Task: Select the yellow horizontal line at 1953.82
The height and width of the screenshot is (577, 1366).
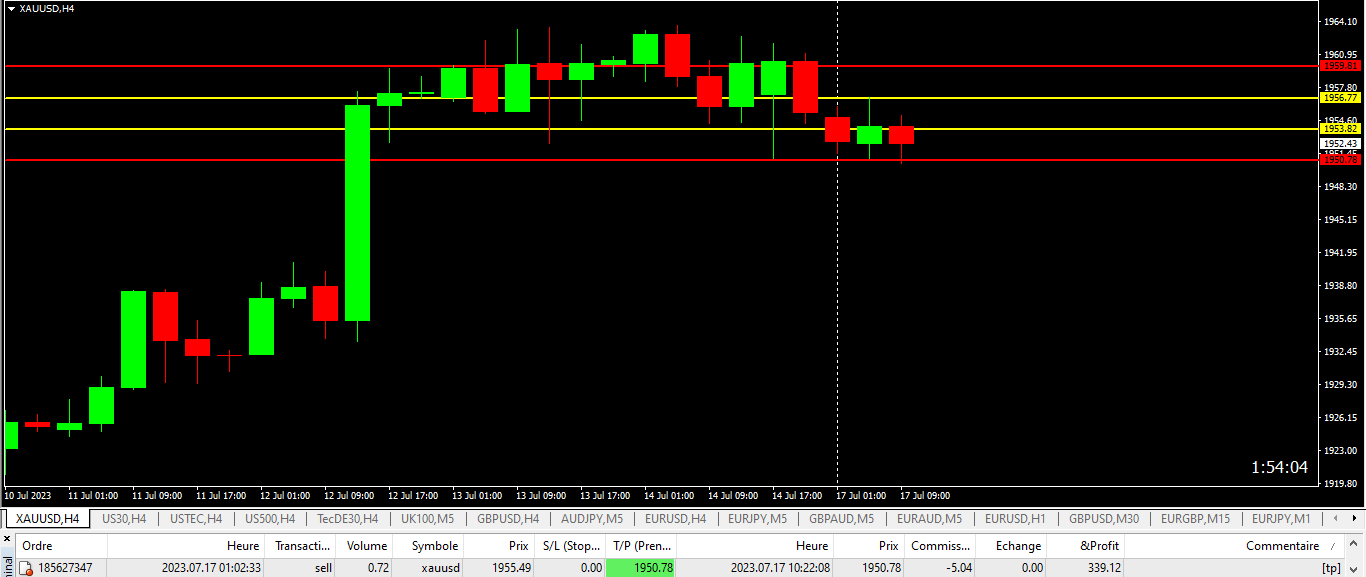Action: (x=660, y=129)
